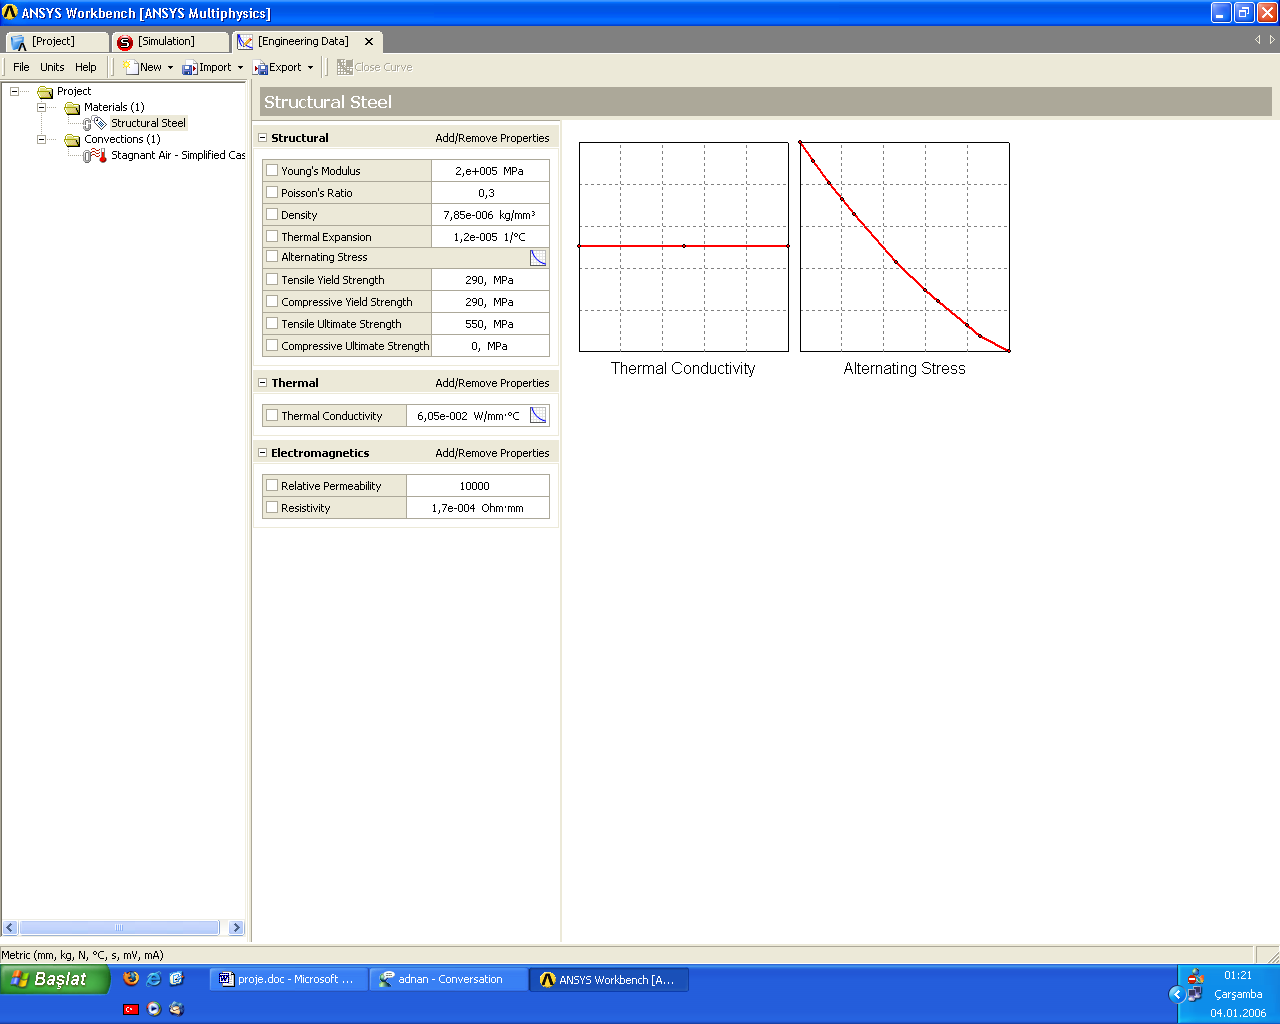Switch to proje.doc Microsoft Word taskbar button
Screen dimensions: 1280x1024
tap(289, 979)
